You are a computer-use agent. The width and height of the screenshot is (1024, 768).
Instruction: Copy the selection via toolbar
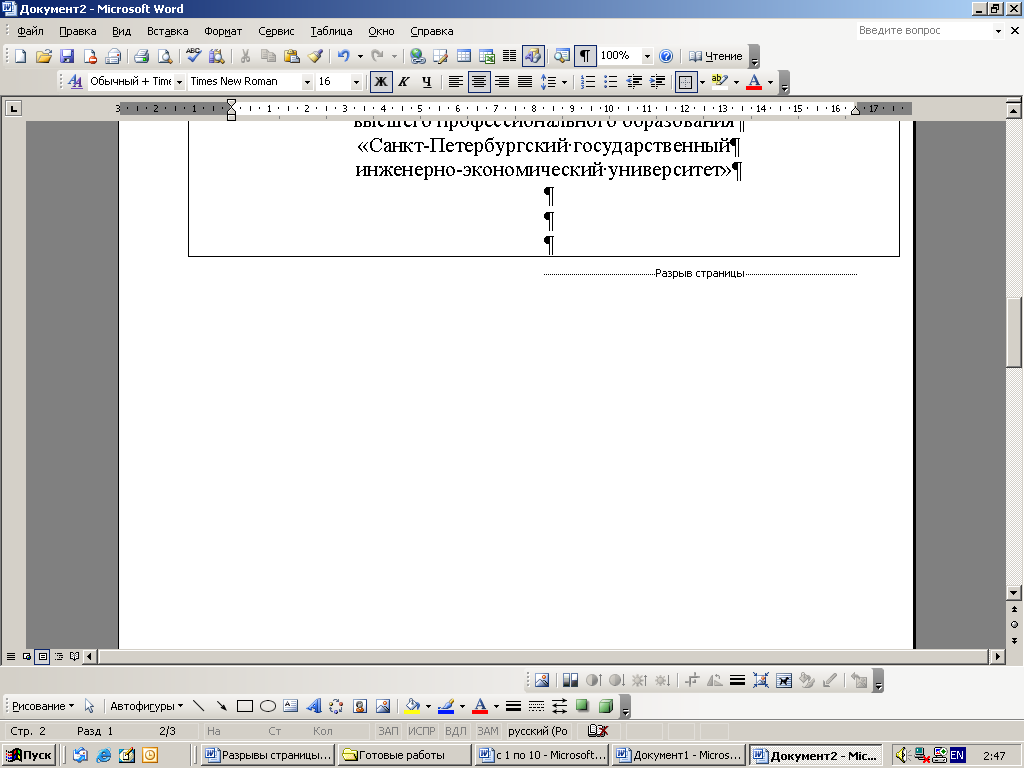pos(268,56)
